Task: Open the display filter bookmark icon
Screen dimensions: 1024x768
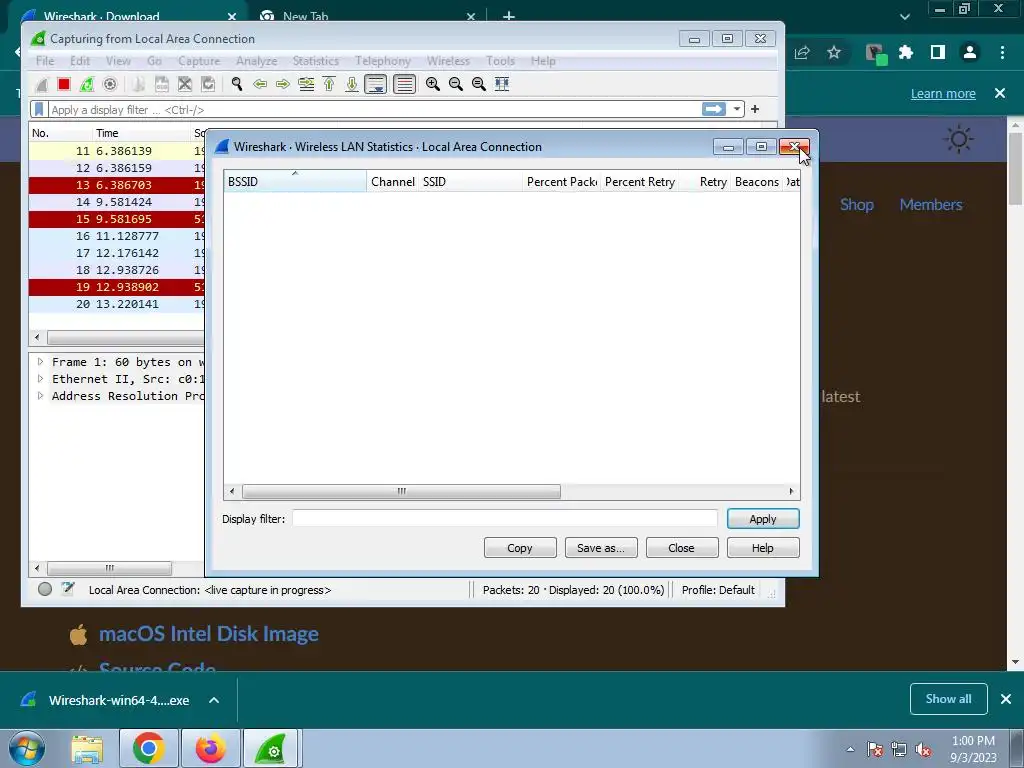Action: tap(39, 109)
